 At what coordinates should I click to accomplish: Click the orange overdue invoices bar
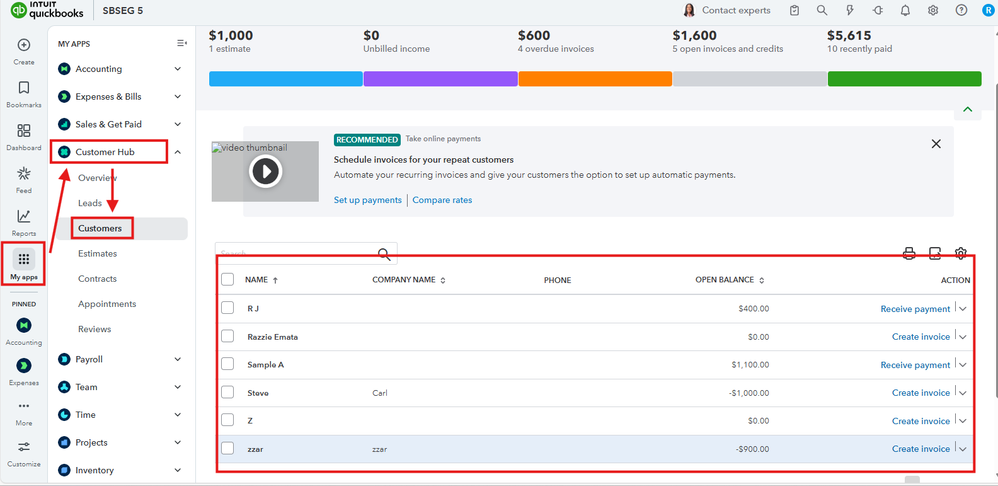595,79
